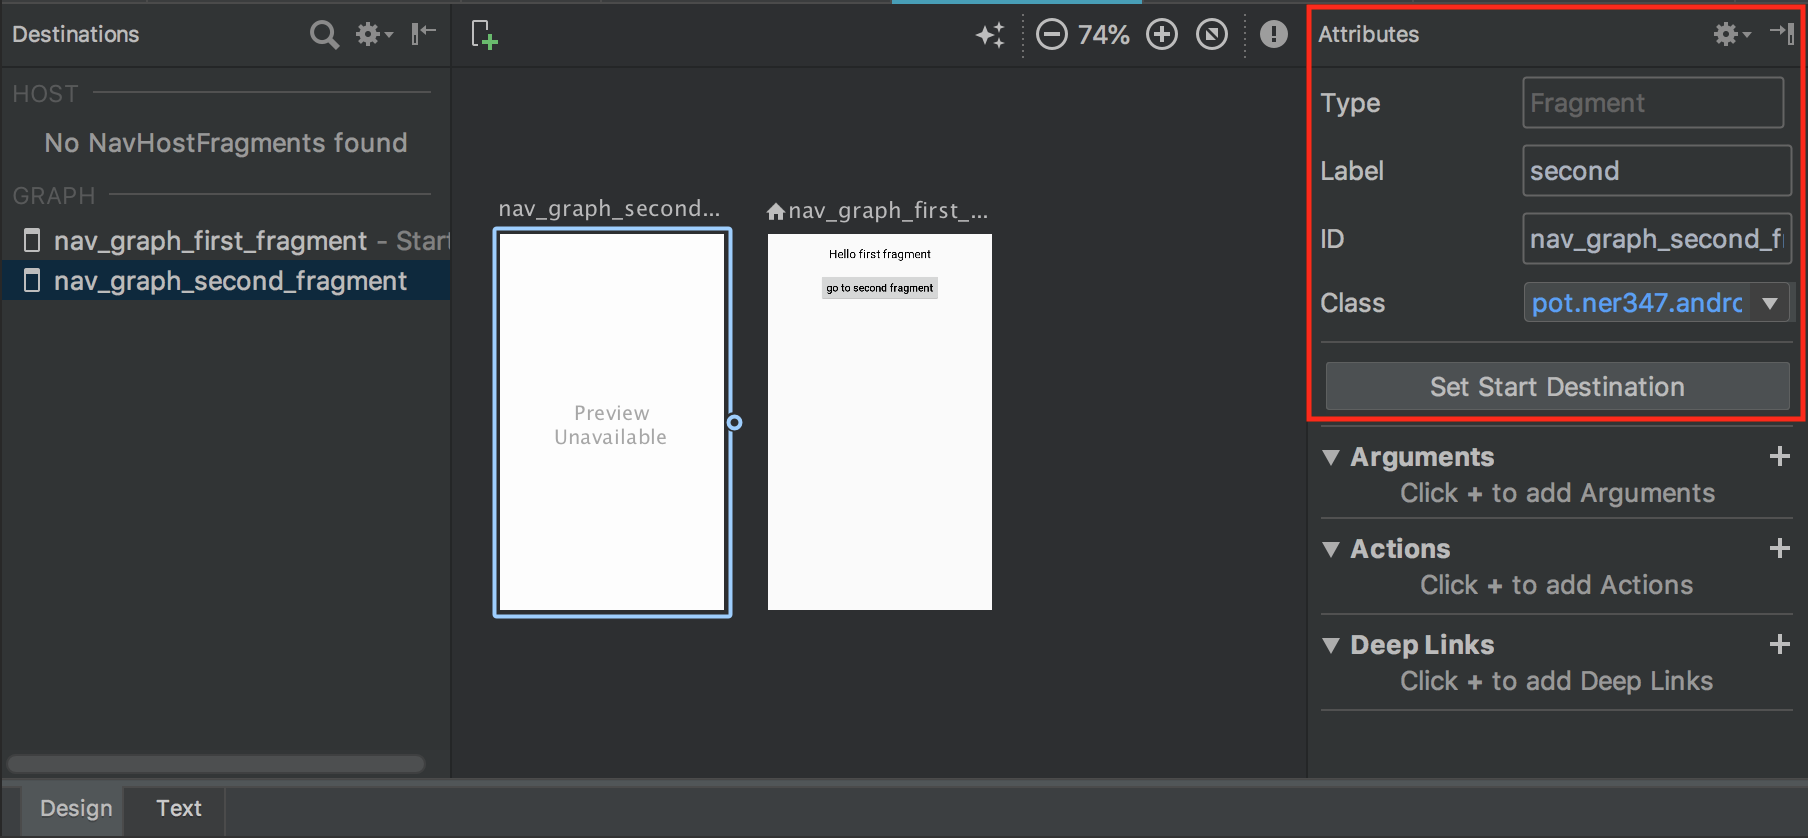The height and width of the screenshot is (838, 1808).
Task: Select the first fragment preview on the canvas
Action: coord(880,422)
